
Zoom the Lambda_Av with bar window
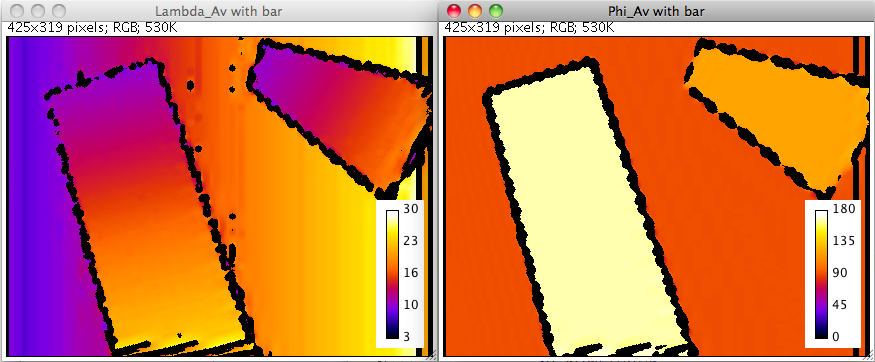(x=59, y=11)
